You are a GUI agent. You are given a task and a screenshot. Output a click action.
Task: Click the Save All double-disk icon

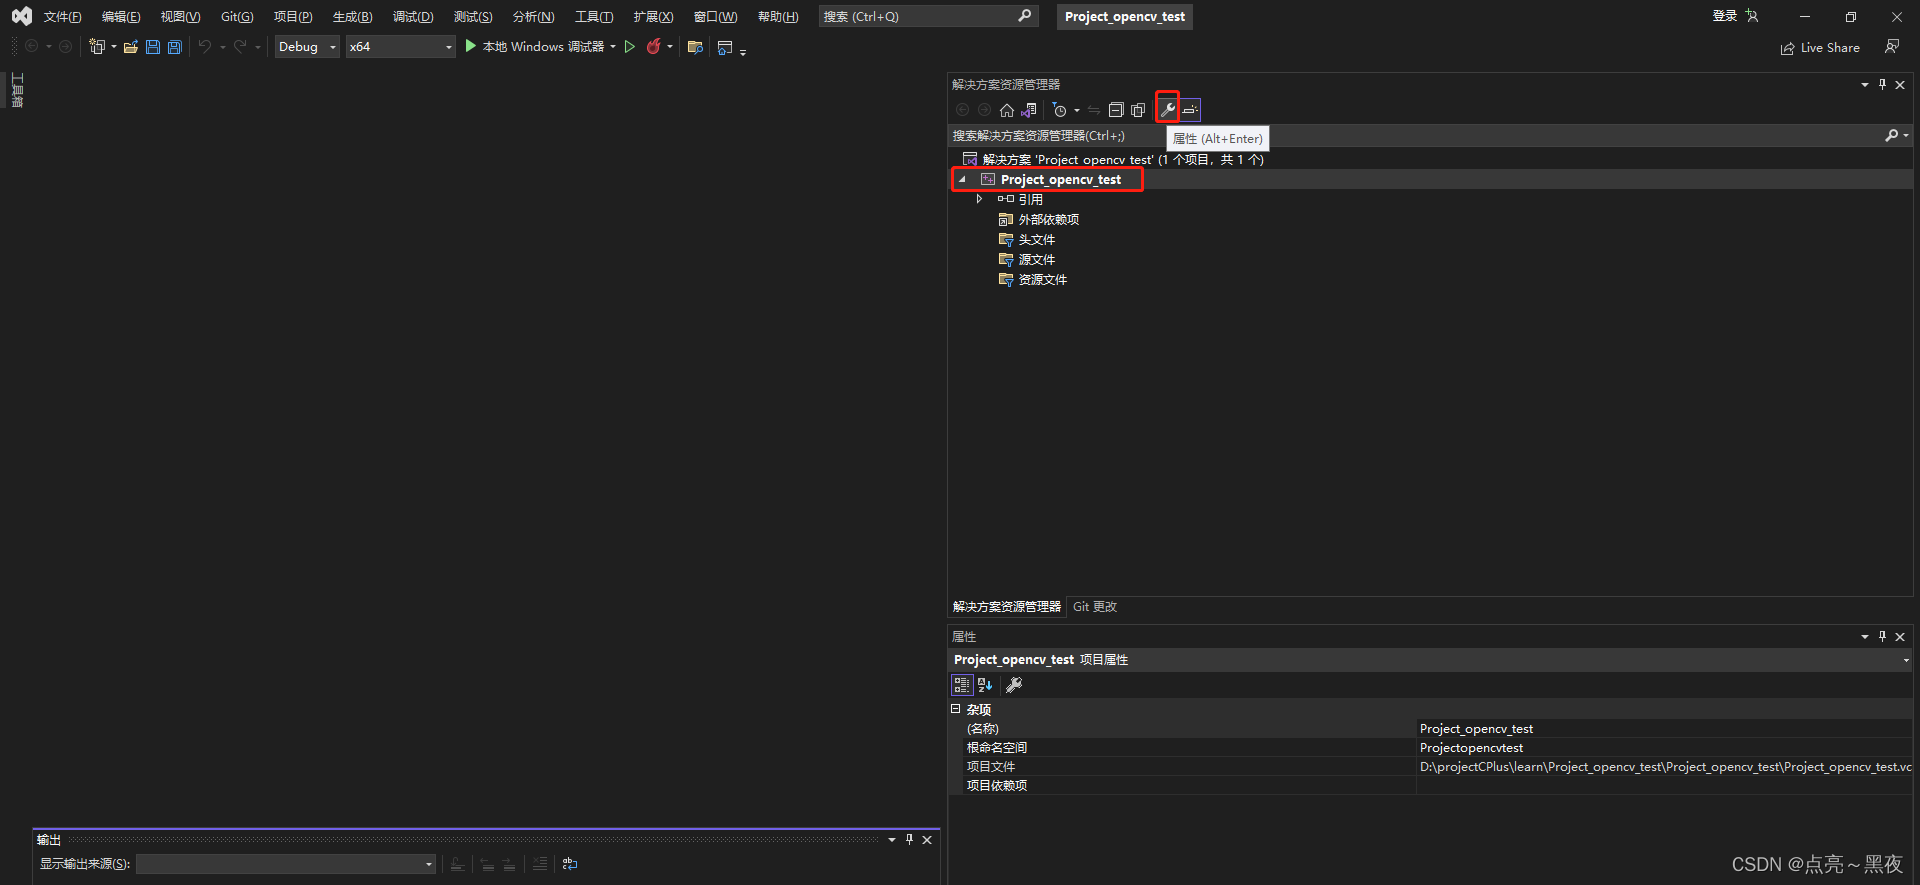(175, 47)
